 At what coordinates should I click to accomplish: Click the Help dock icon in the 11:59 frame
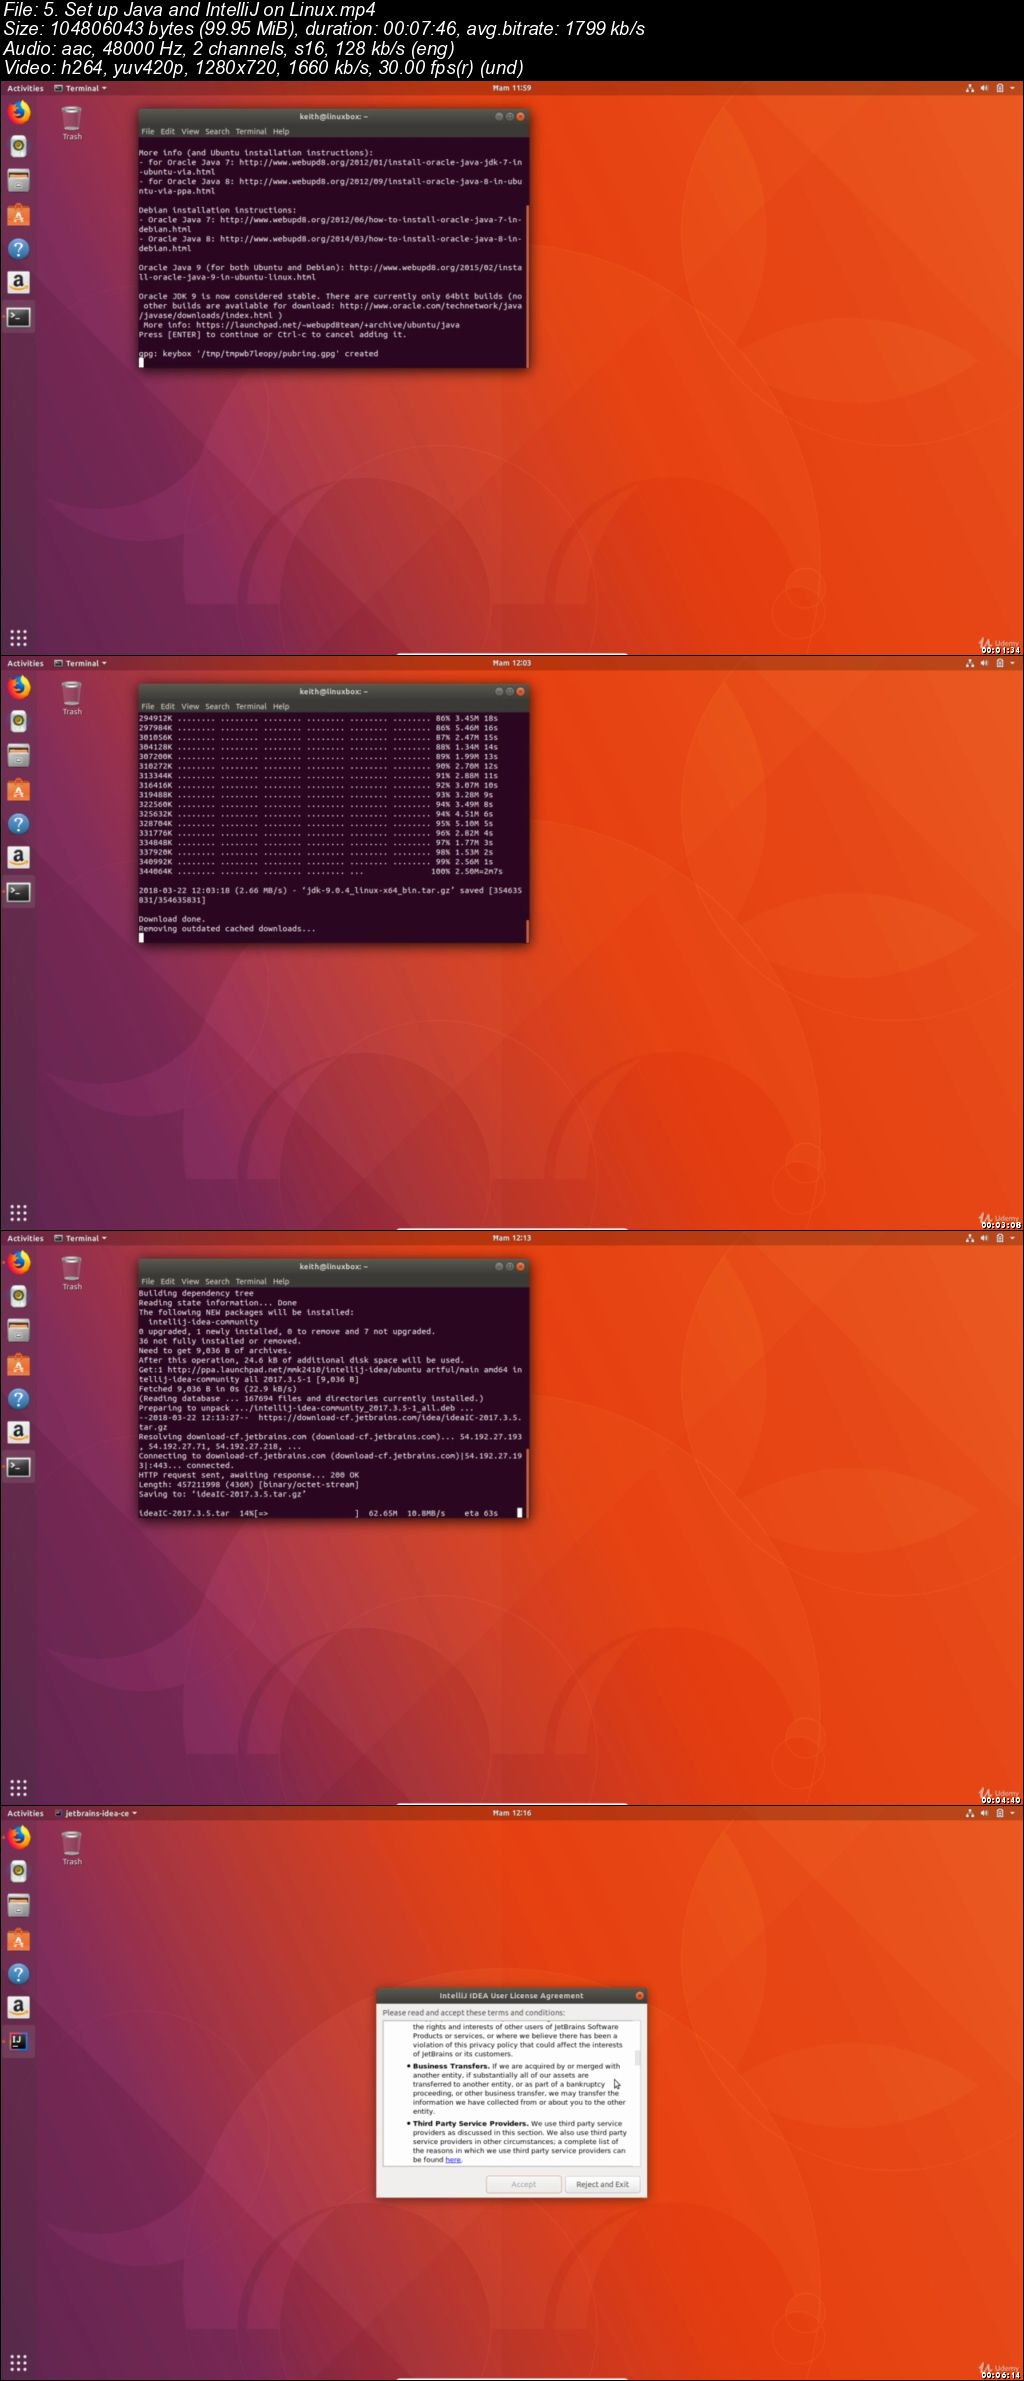(18, 249)
